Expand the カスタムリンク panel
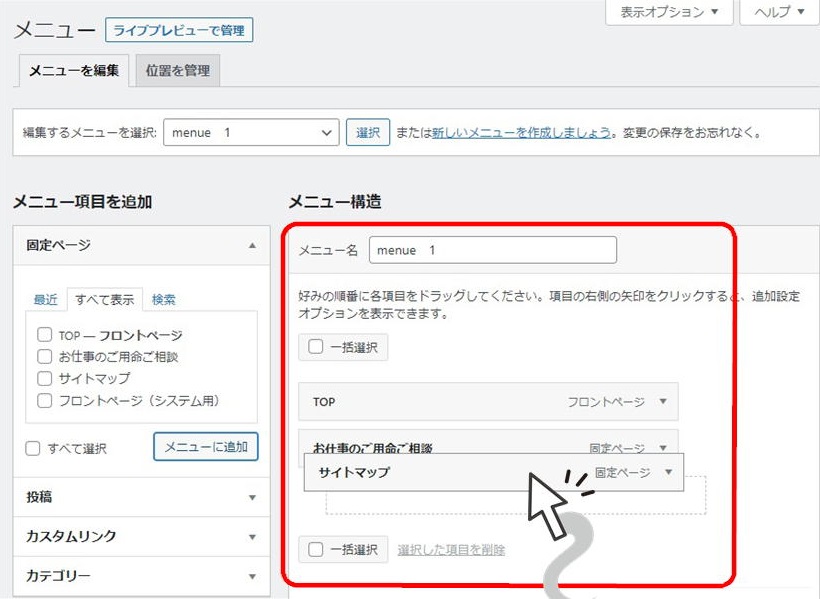Screen dimensions: 820x599 coord(252,536)
